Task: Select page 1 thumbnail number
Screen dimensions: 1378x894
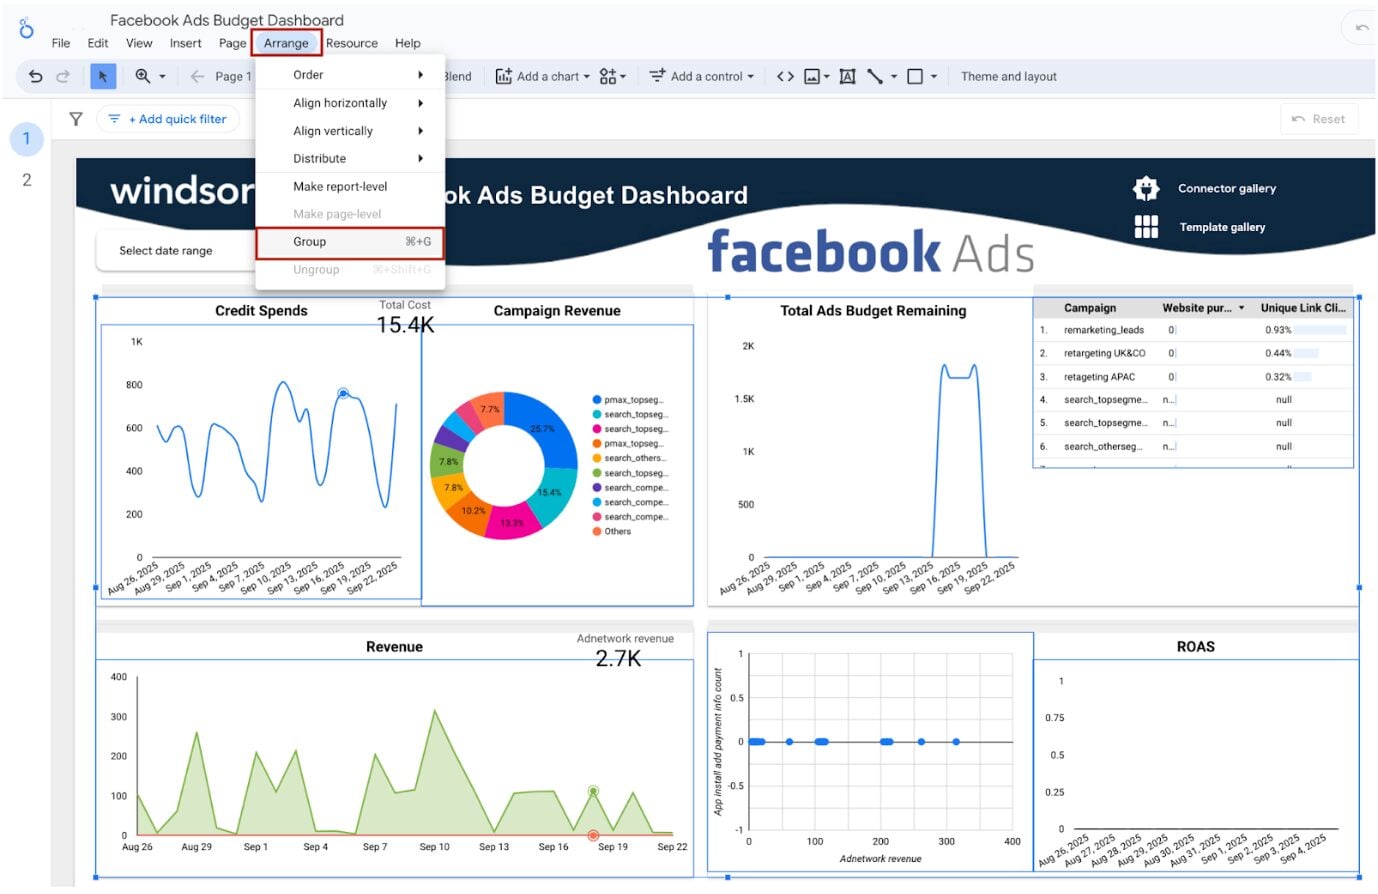Action: pos(27,139)
